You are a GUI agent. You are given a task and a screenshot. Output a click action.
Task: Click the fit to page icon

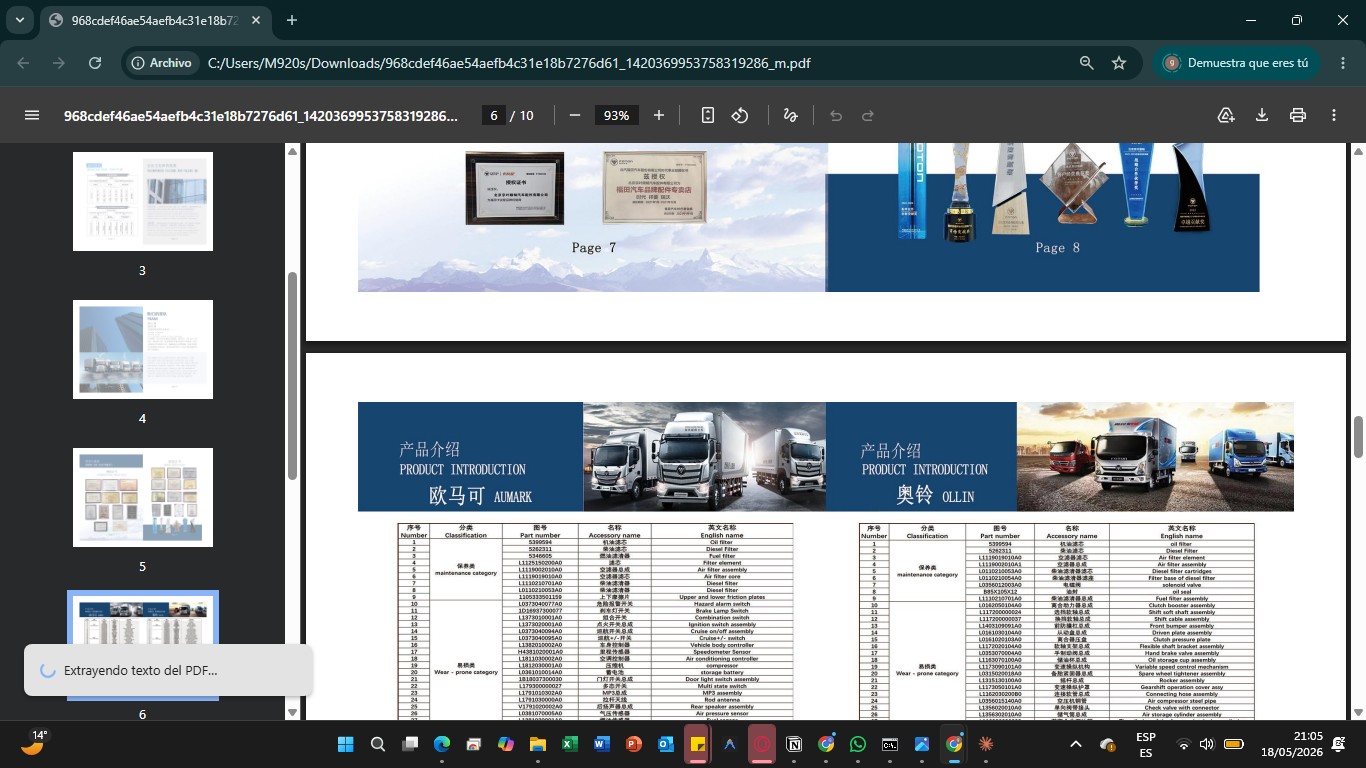tap(708, 115)
